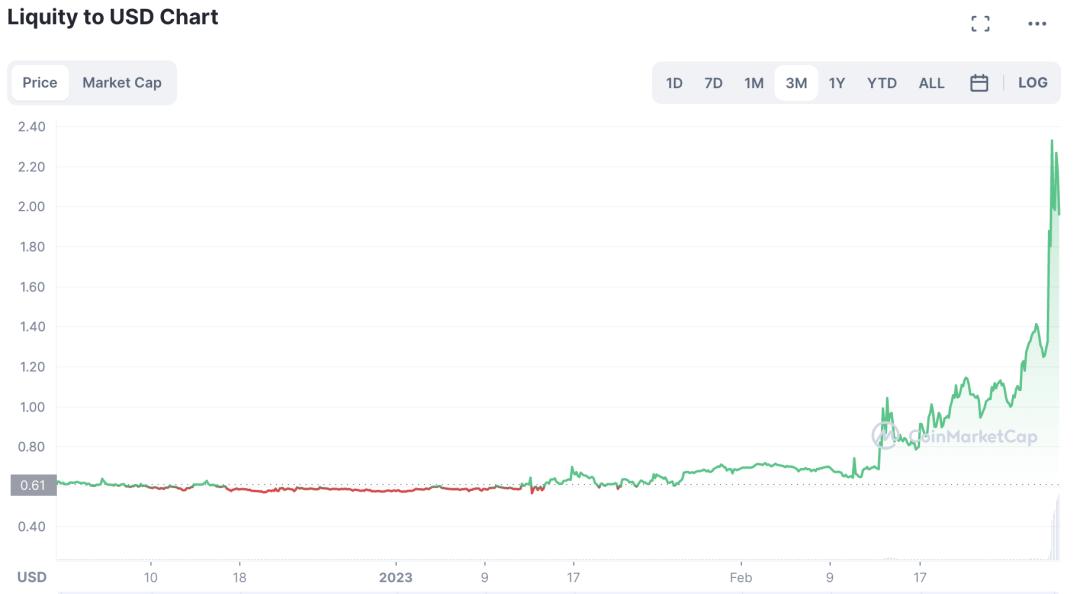Open the three-dot more options menu
1080x594 pixels.
1037,23
